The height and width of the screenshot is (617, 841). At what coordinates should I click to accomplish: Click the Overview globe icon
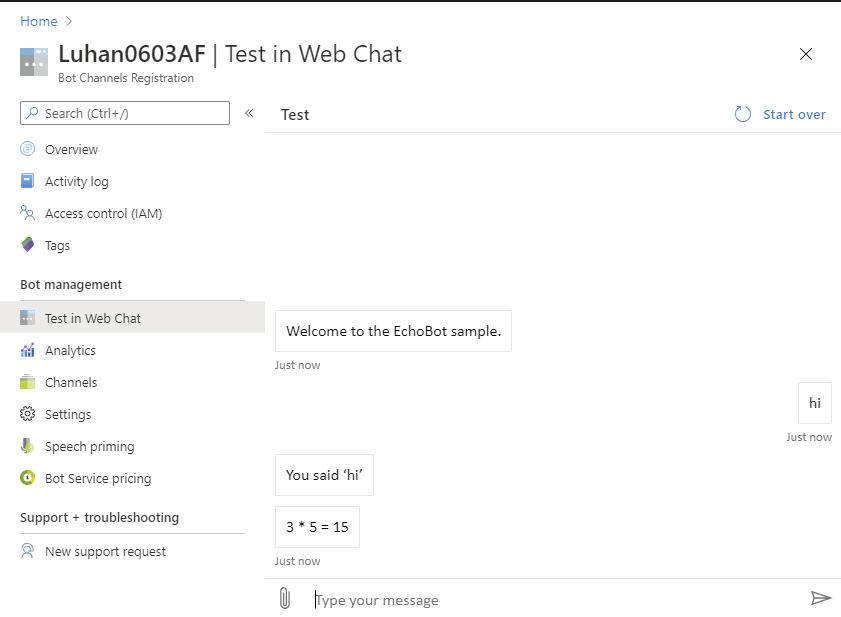click(27, 149)
